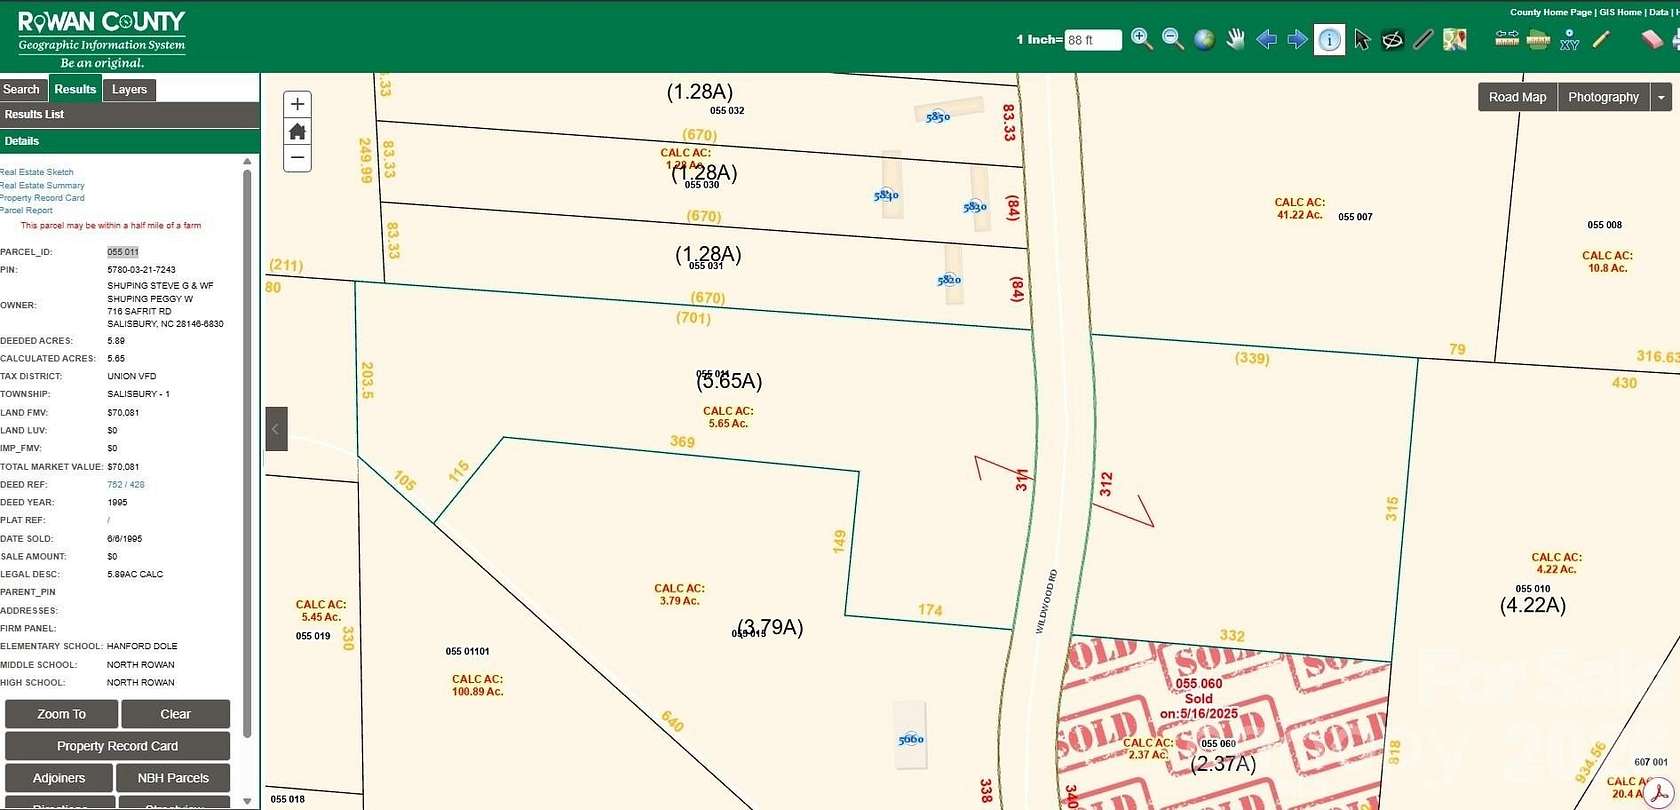
Task: Open the Property Record Card link
Action: coord(42,198)
